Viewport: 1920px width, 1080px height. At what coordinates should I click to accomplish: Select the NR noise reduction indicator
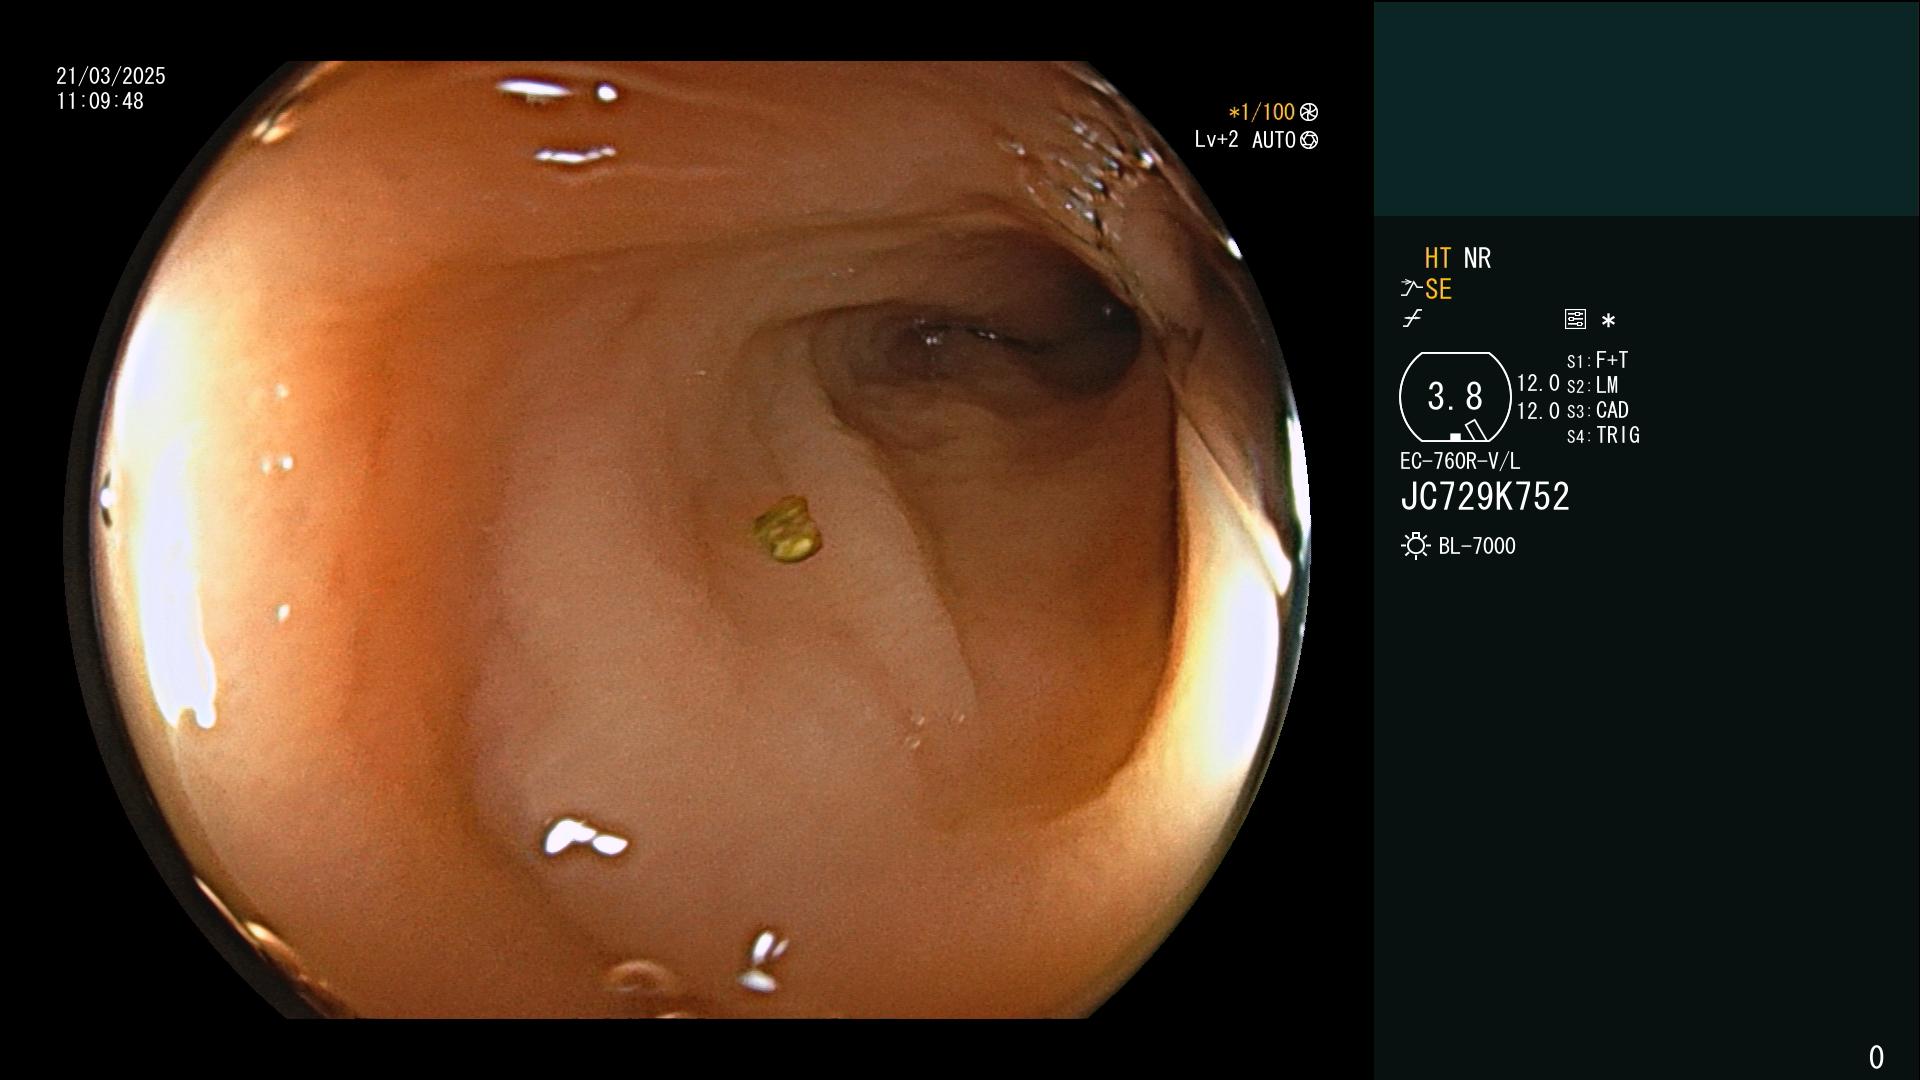click(x=1477, y=258)
